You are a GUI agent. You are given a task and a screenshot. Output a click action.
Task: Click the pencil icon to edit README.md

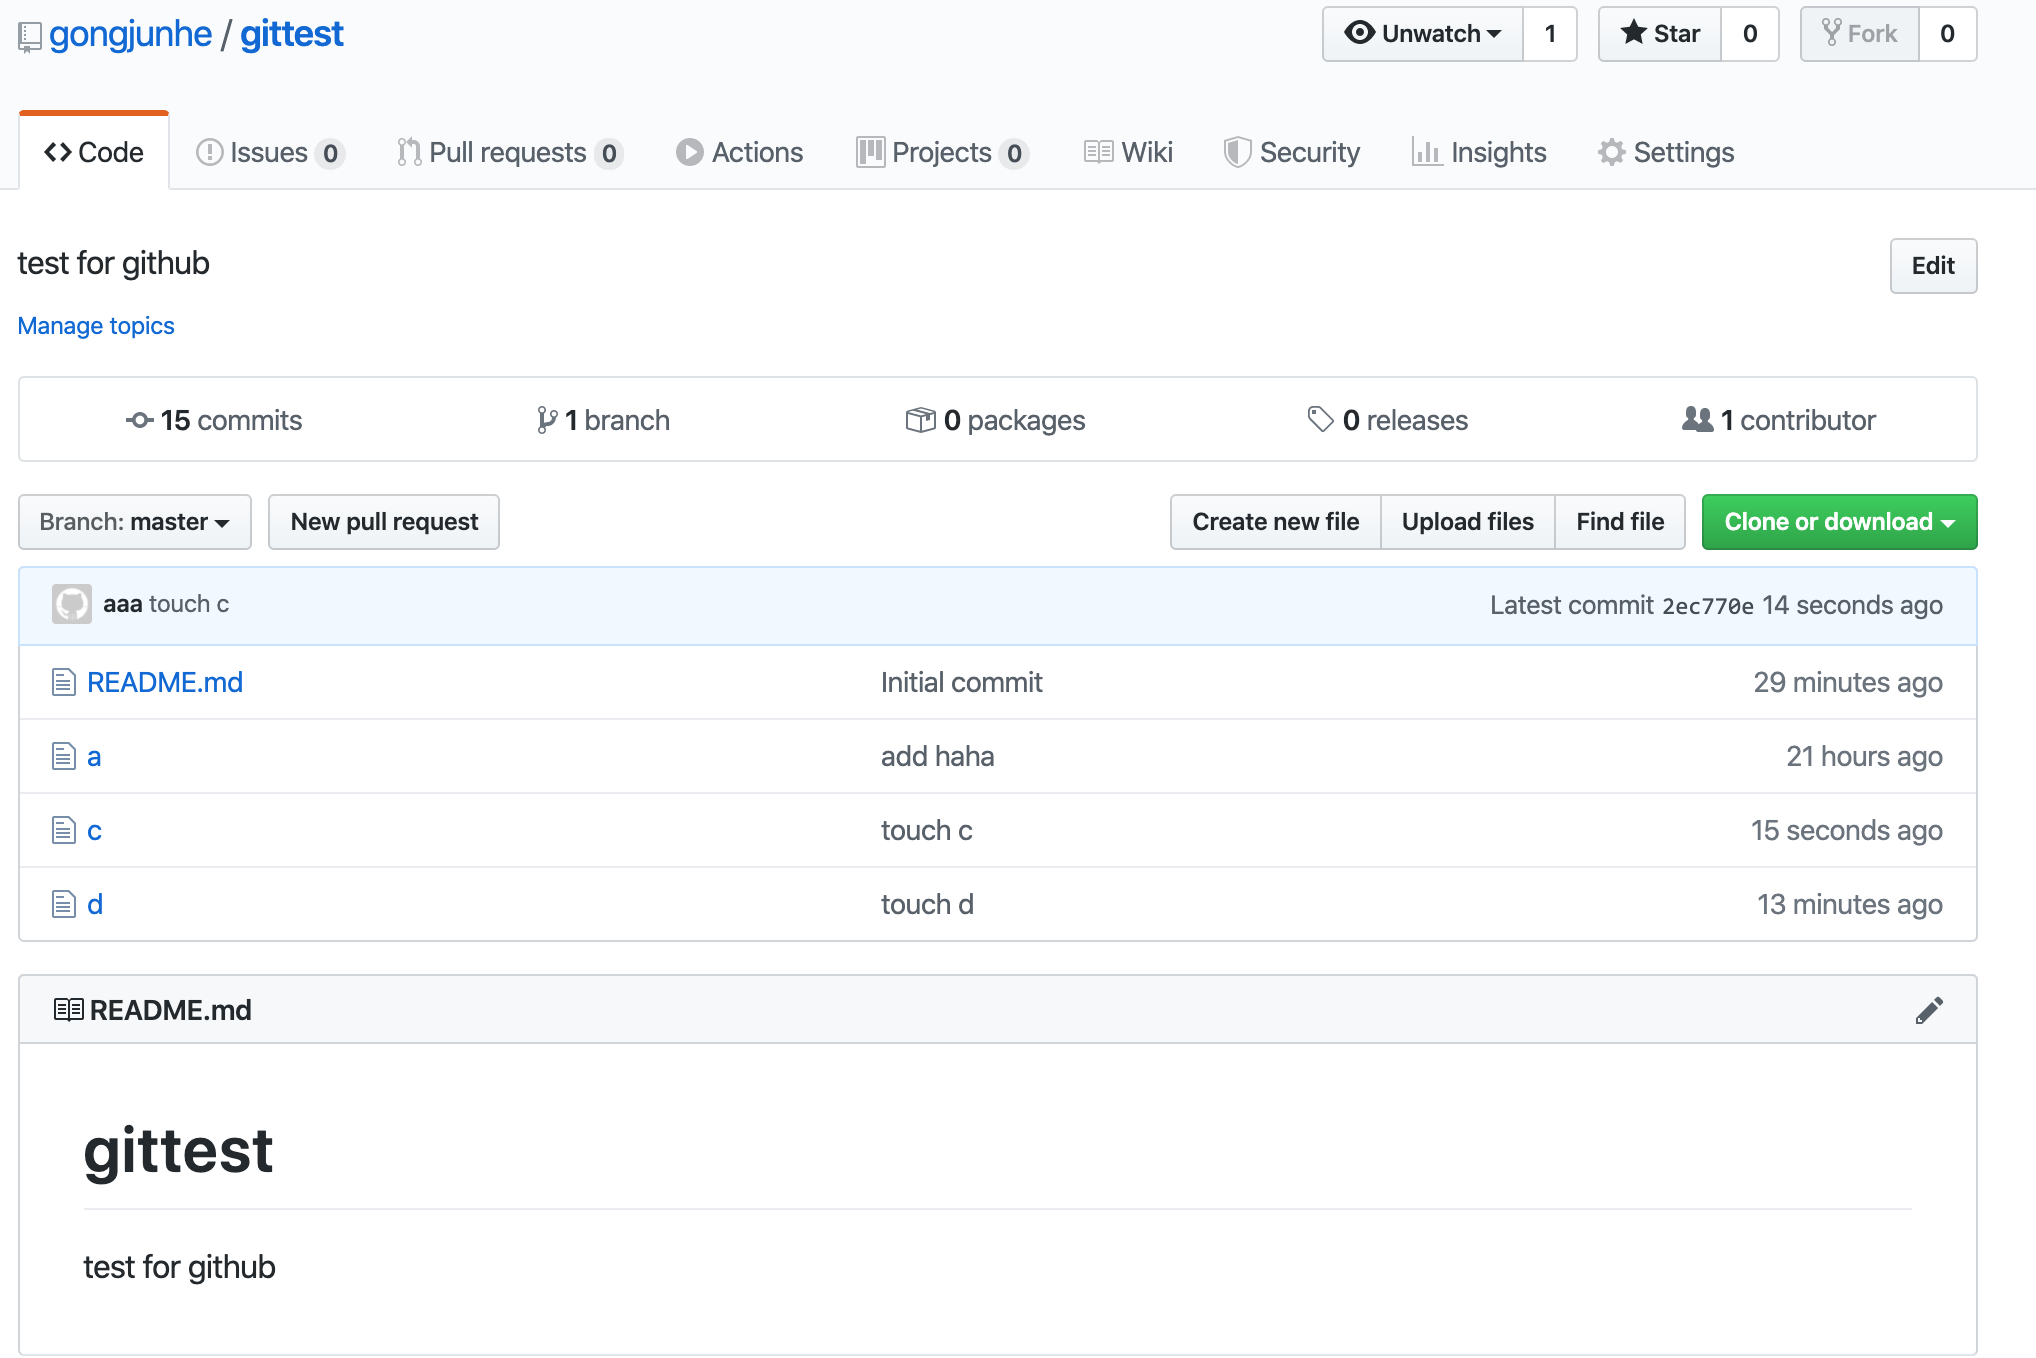point(1929,1010)
